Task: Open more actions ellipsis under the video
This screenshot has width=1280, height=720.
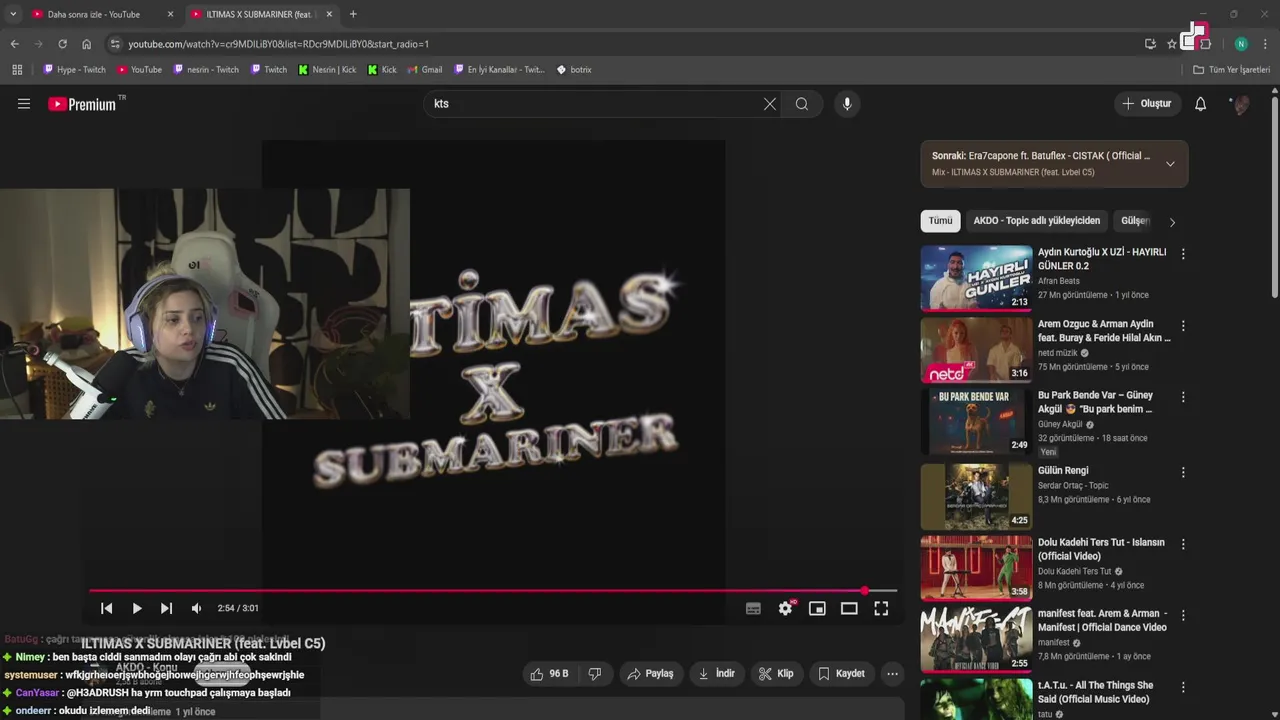Action: pyautogui.click(x=893, y=674)
